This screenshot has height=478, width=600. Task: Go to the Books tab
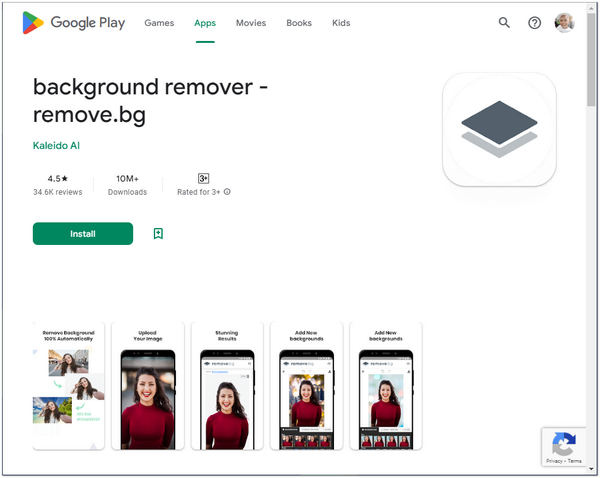point(299,23)
